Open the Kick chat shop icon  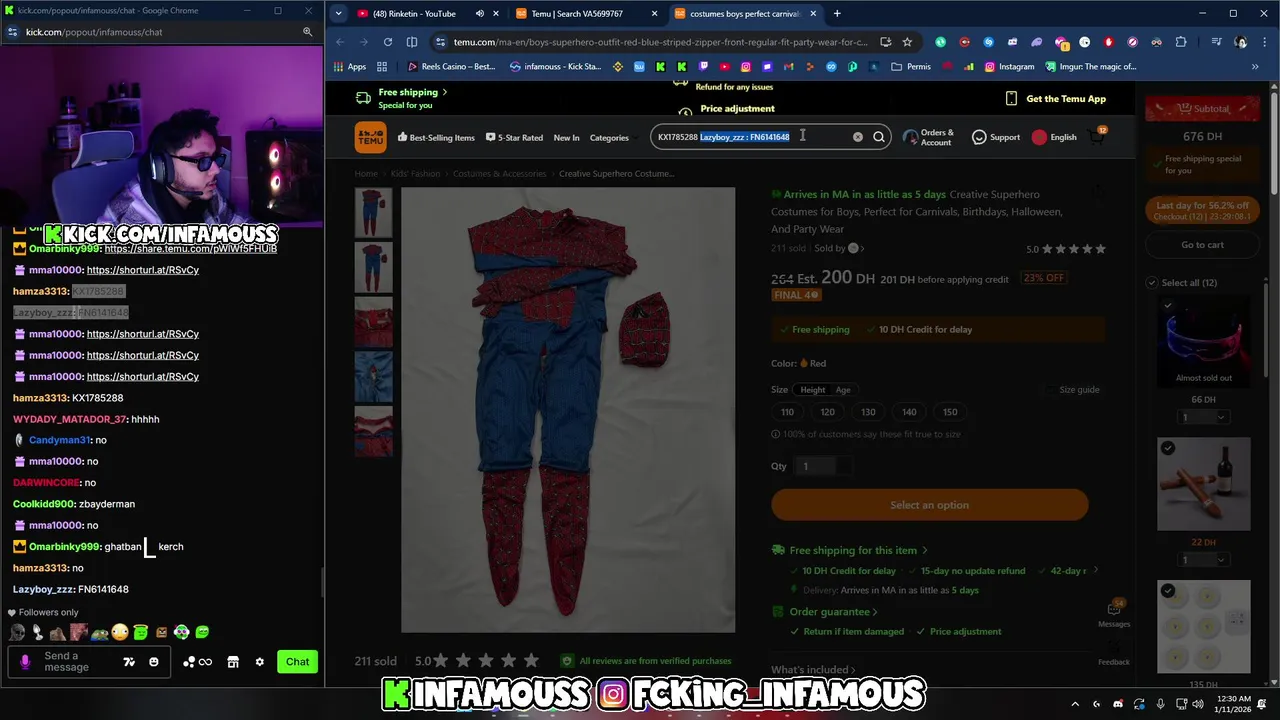[x=233, y=662]
